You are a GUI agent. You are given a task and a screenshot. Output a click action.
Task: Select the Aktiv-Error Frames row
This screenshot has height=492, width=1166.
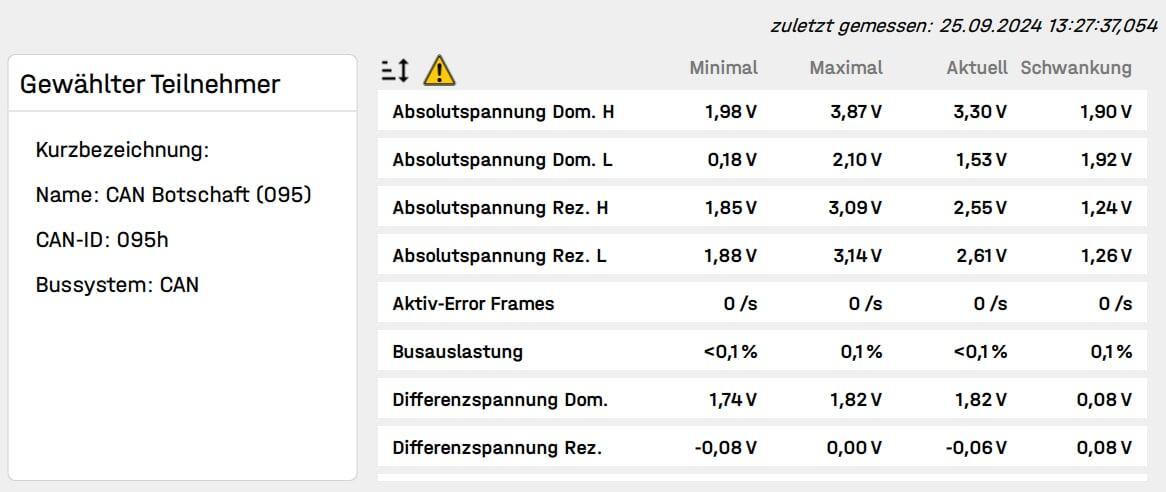[x=473, y=303]
